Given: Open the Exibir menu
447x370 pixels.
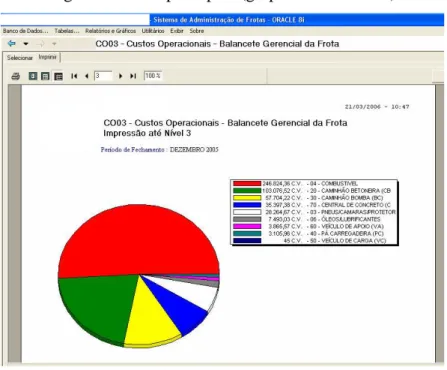Looking at the screenshot, I should (177, 31).
